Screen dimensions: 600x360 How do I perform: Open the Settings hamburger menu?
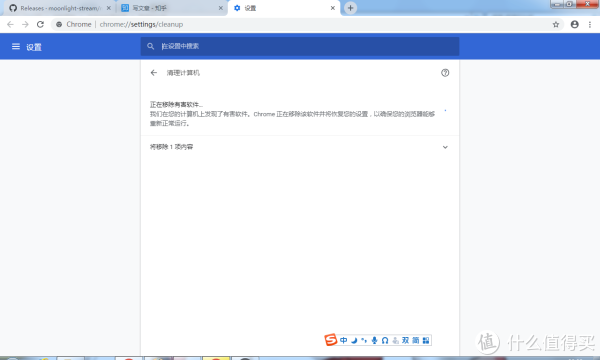tap(16, 47)
